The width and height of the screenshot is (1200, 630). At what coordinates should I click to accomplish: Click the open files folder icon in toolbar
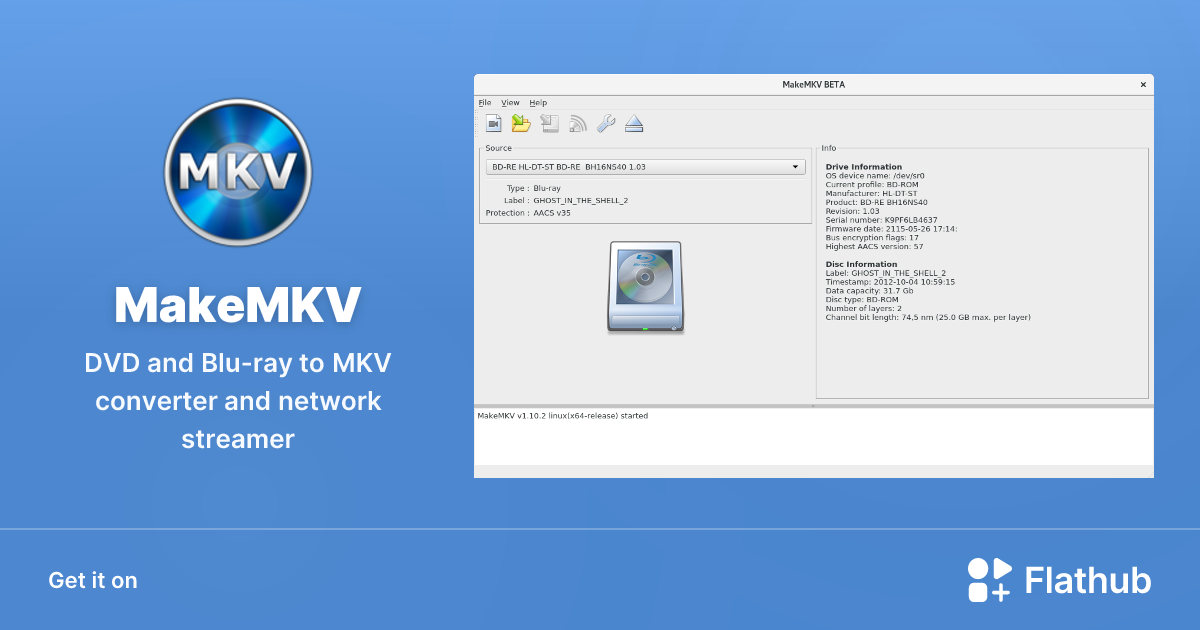pos(521,123)
